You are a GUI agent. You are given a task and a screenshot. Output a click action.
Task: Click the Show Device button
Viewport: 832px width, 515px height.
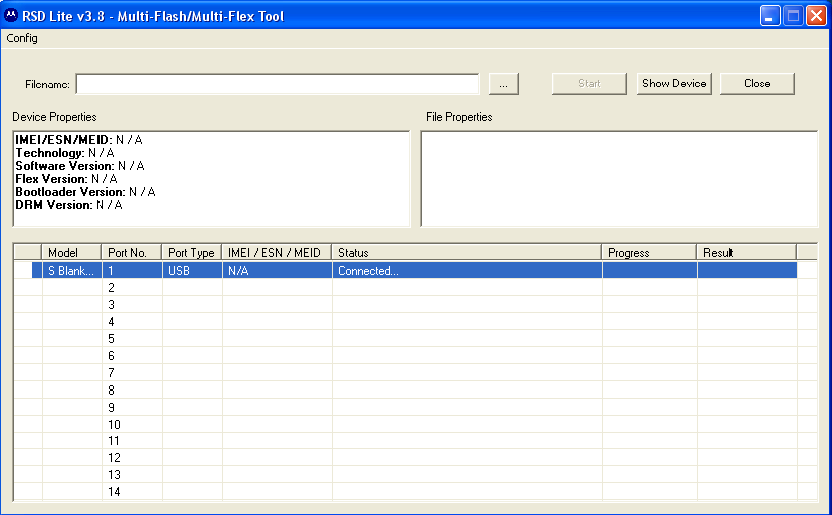tap(674, 84)
